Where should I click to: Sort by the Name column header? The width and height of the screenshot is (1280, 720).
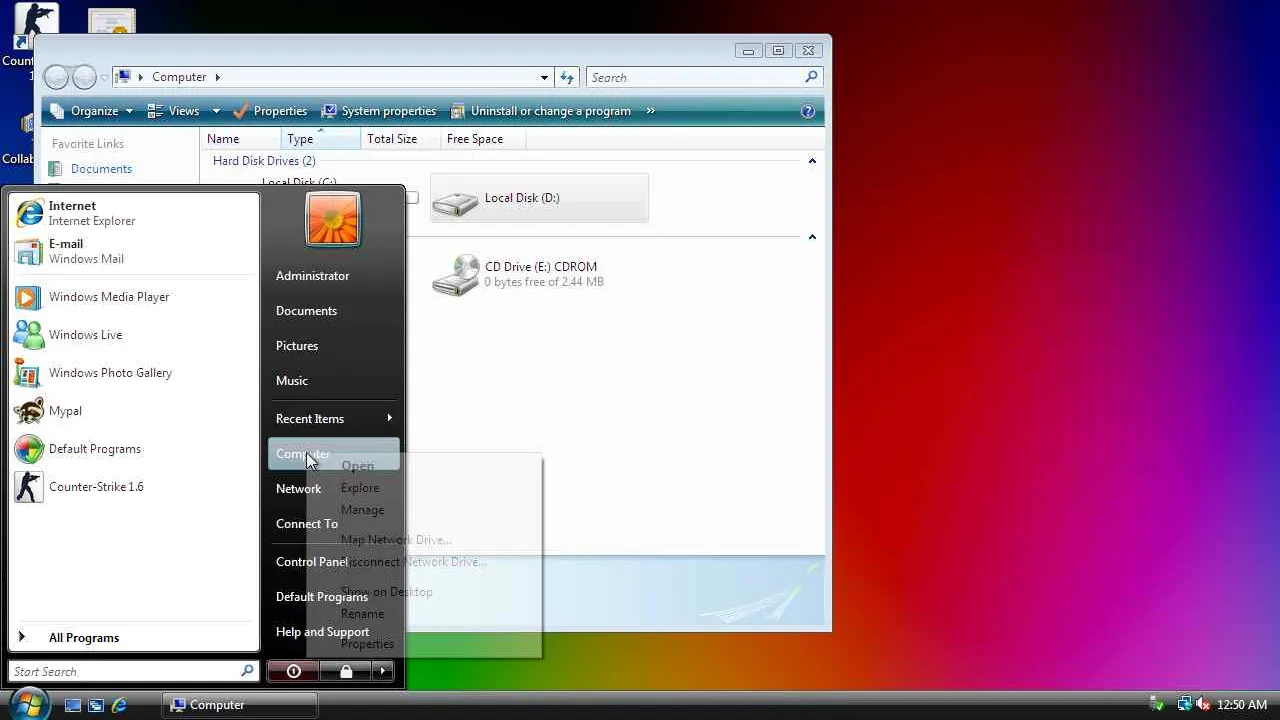240,139
